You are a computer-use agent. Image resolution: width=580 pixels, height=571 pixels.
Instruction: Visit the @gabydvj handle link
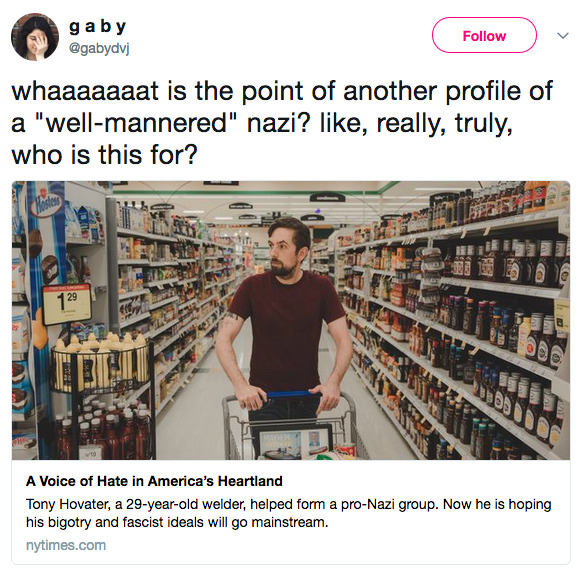click(x=99, y=48)
